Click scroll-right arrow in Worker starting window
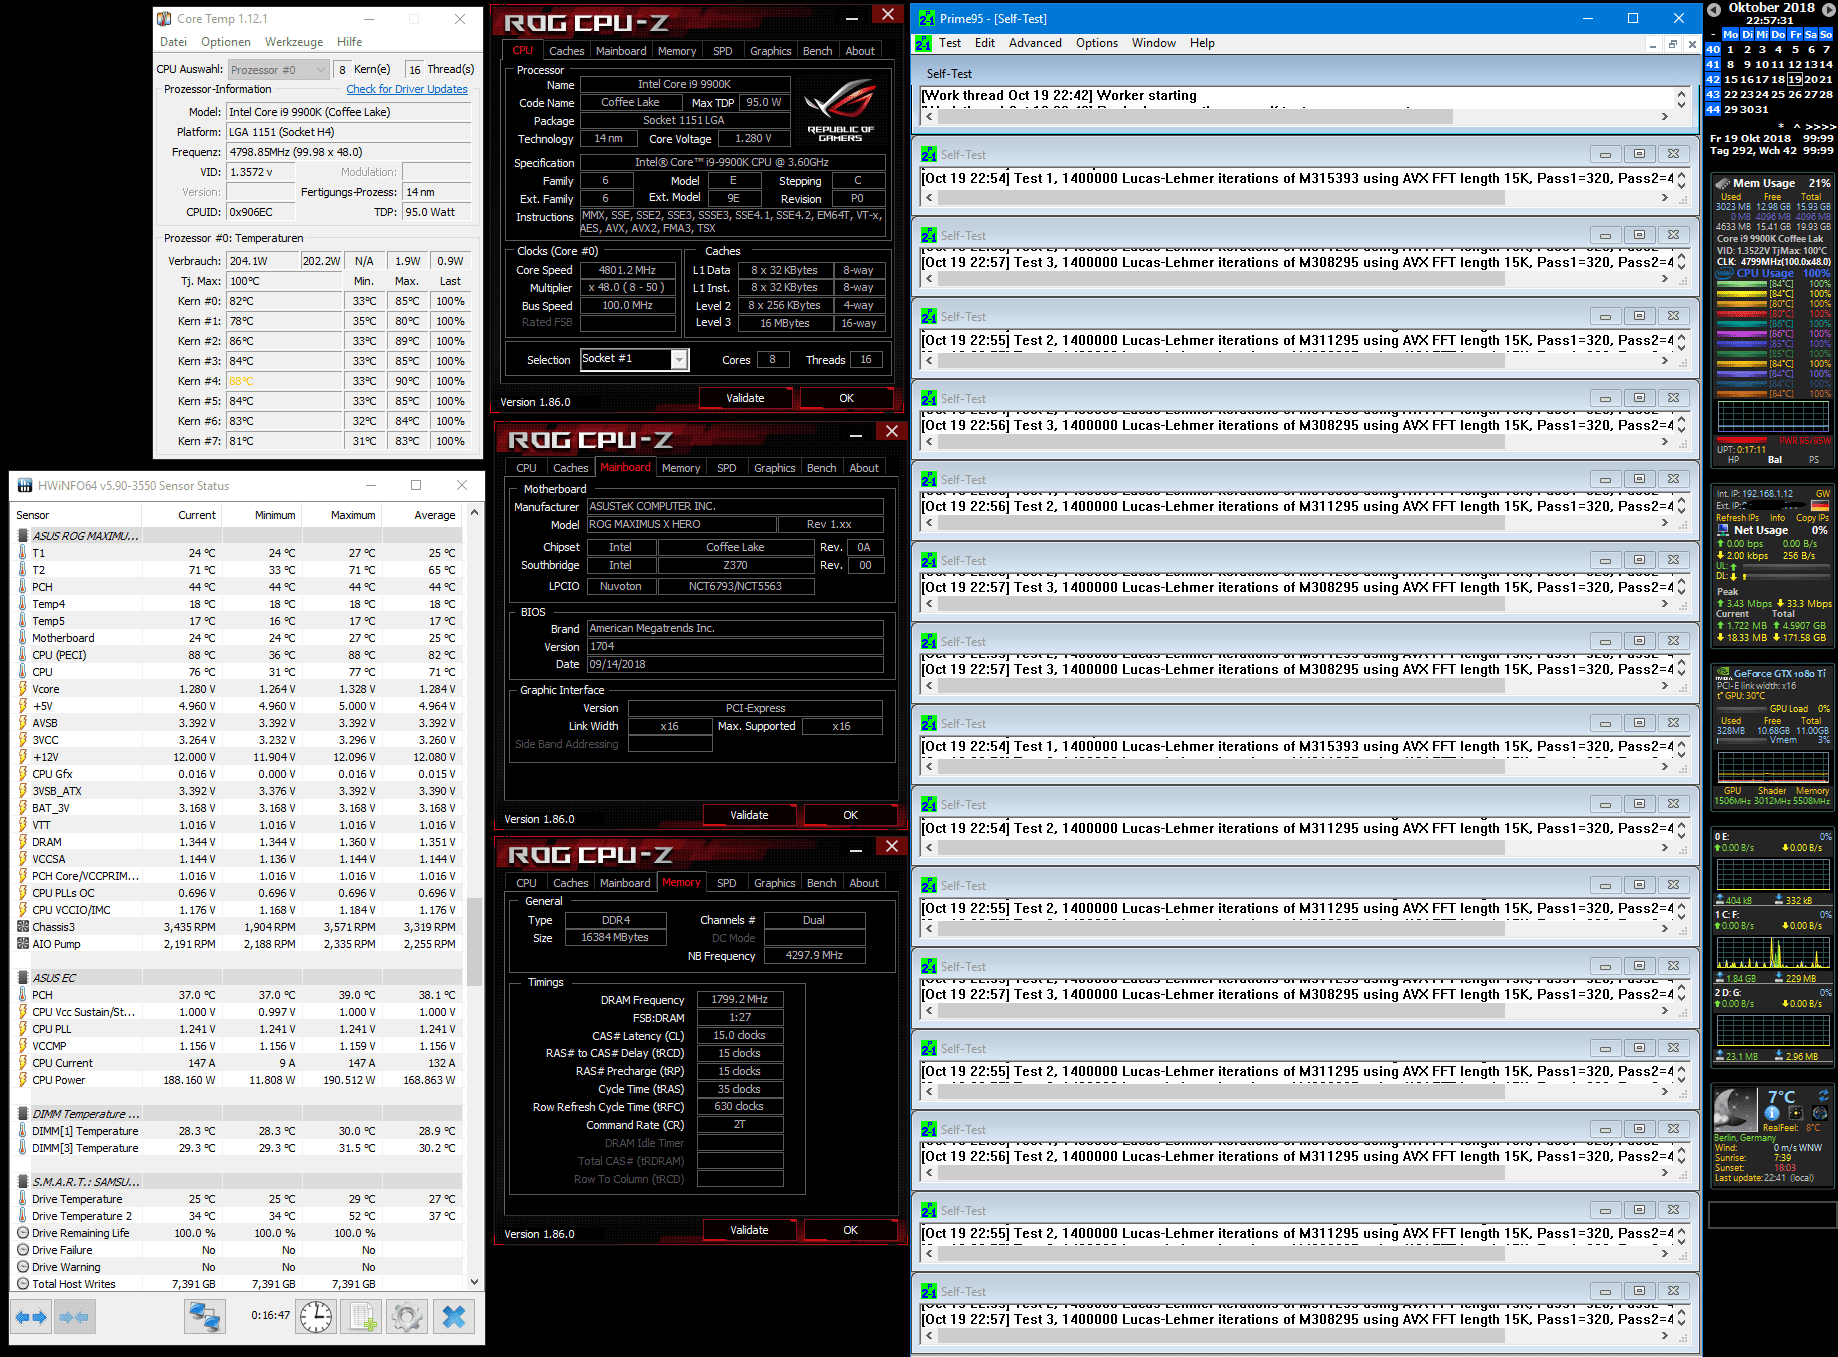 pyautogui.click(x=1665, y=117)
